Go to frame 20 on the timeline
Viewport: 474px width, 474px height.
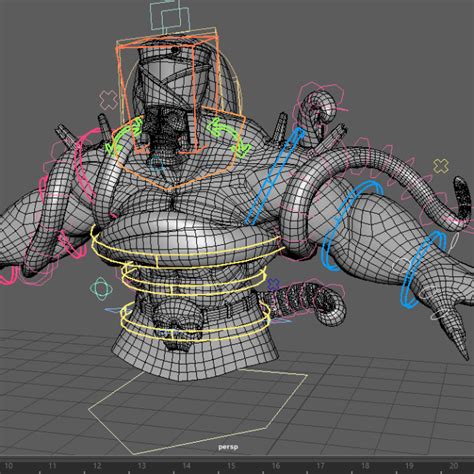454,466
